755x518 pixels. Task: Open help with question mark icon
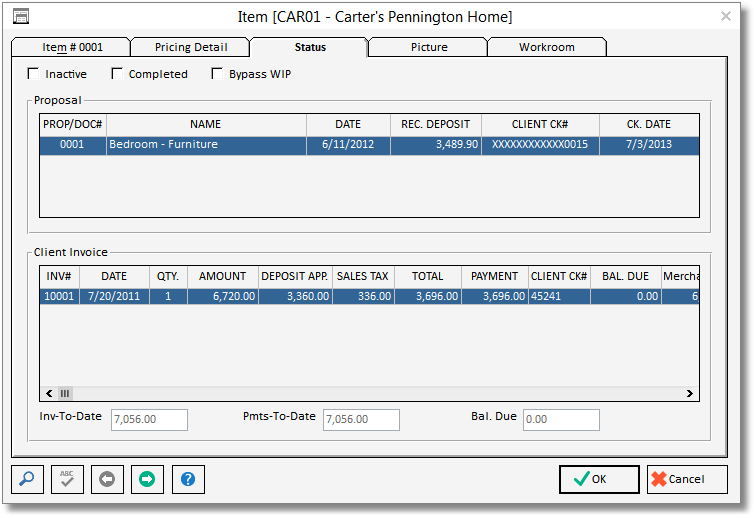click(187, 479)
